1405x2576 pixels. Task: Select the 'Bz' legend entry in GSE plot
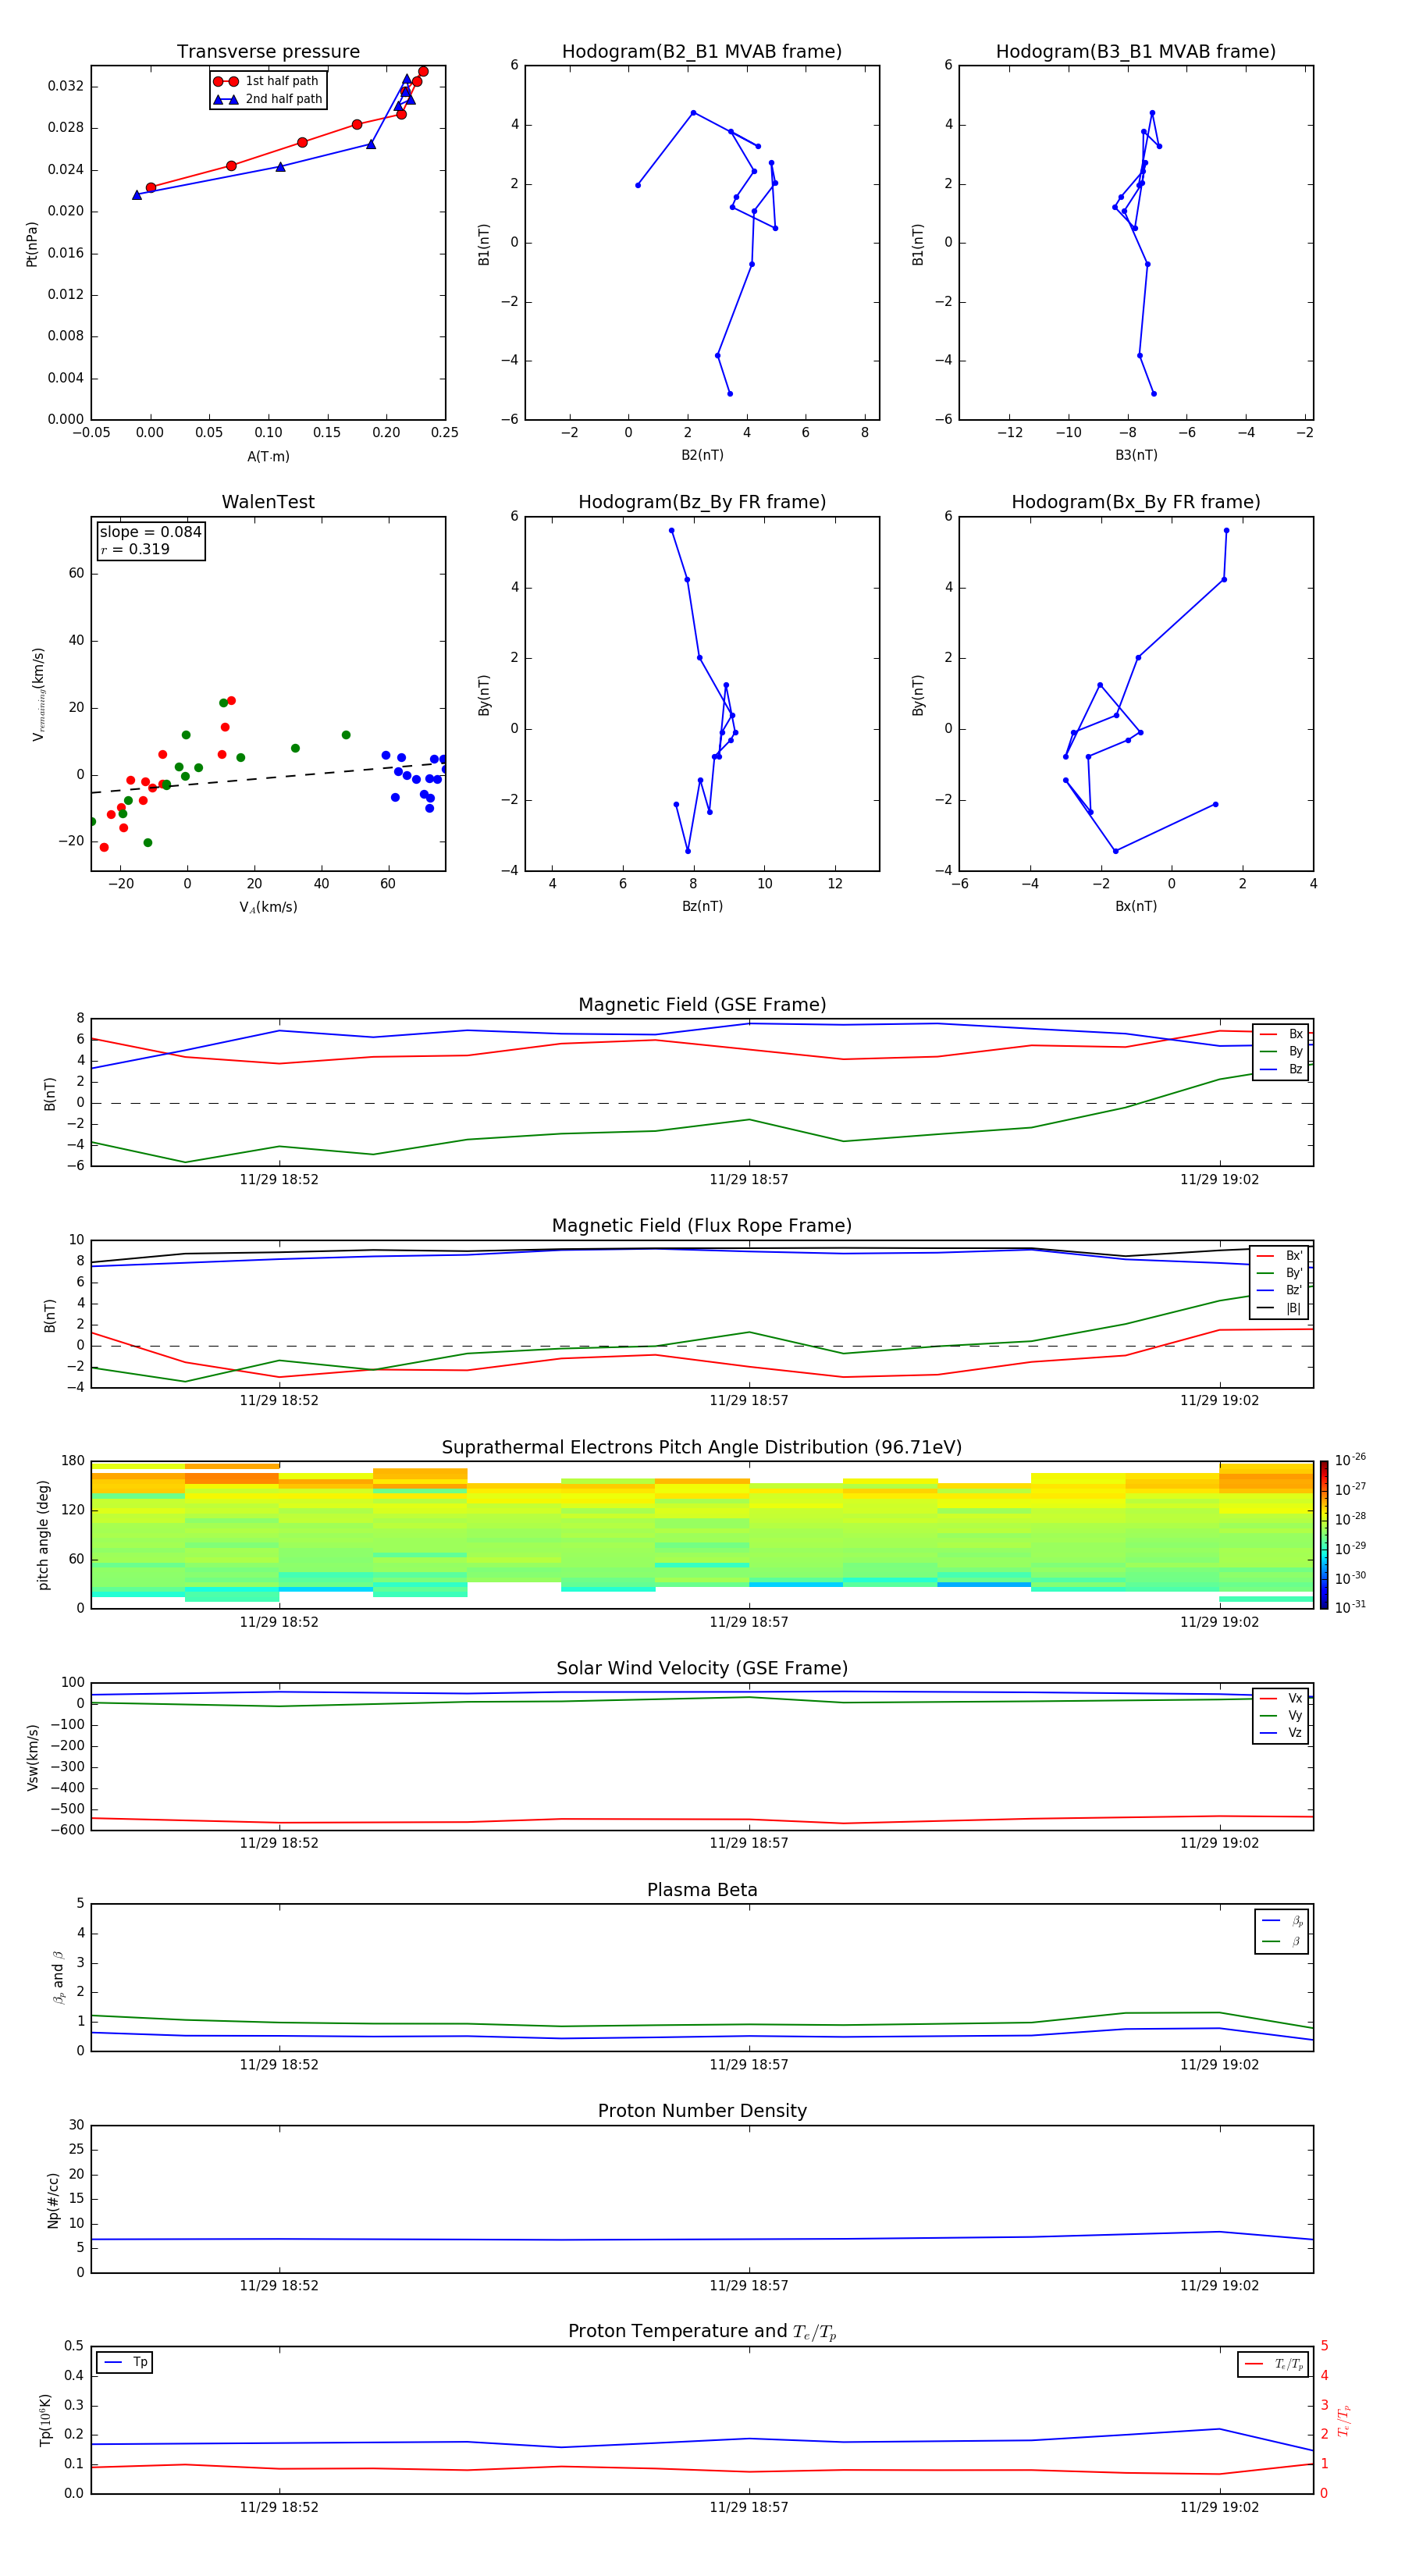tap(1281, 1070)
